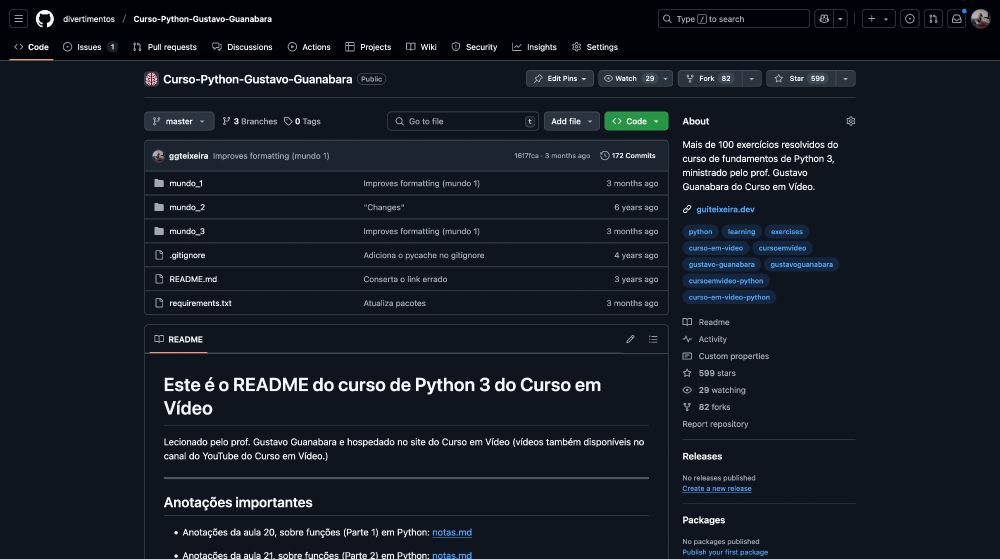The height and width of the screenshot is (559, 1000).
Task: Click Publish your first package link
Action: click(x=725, y=553)
